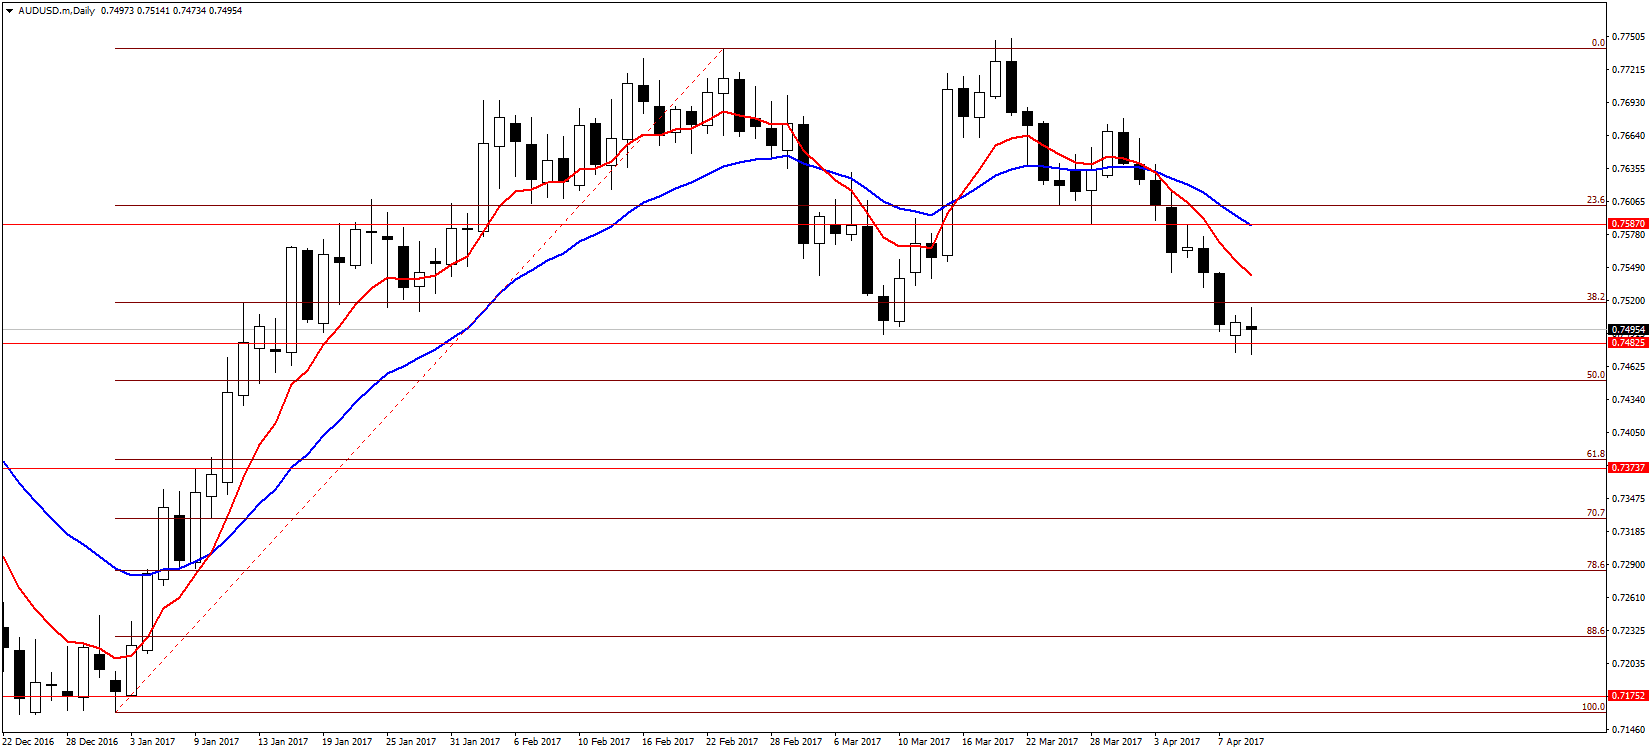Click the Fibonacci 38.2 level label
This screenshot has width=1649, height=753.
[x=1596, y=297]
